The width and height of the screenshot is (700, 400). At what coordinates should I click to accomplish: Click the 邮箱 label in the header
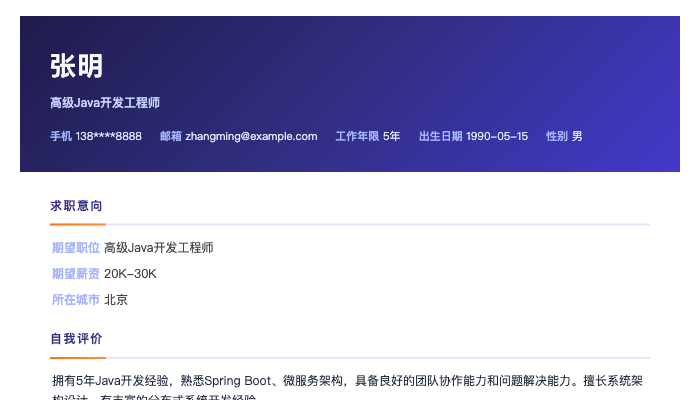click(171, 136)
